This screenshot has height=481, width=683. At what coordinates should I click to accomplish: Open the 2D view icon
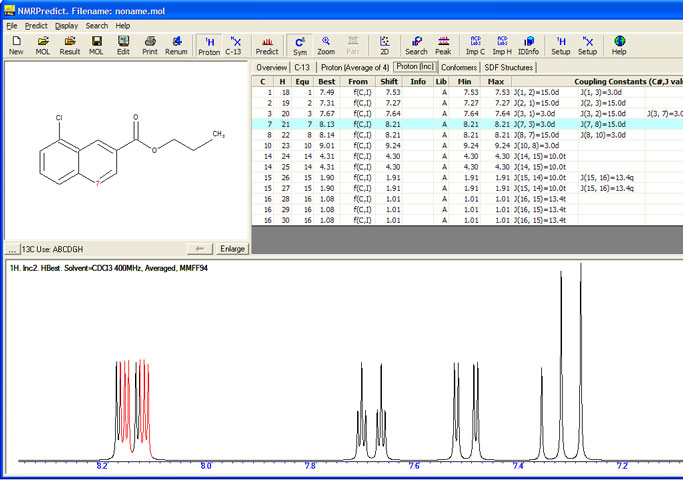click(385, 45)
